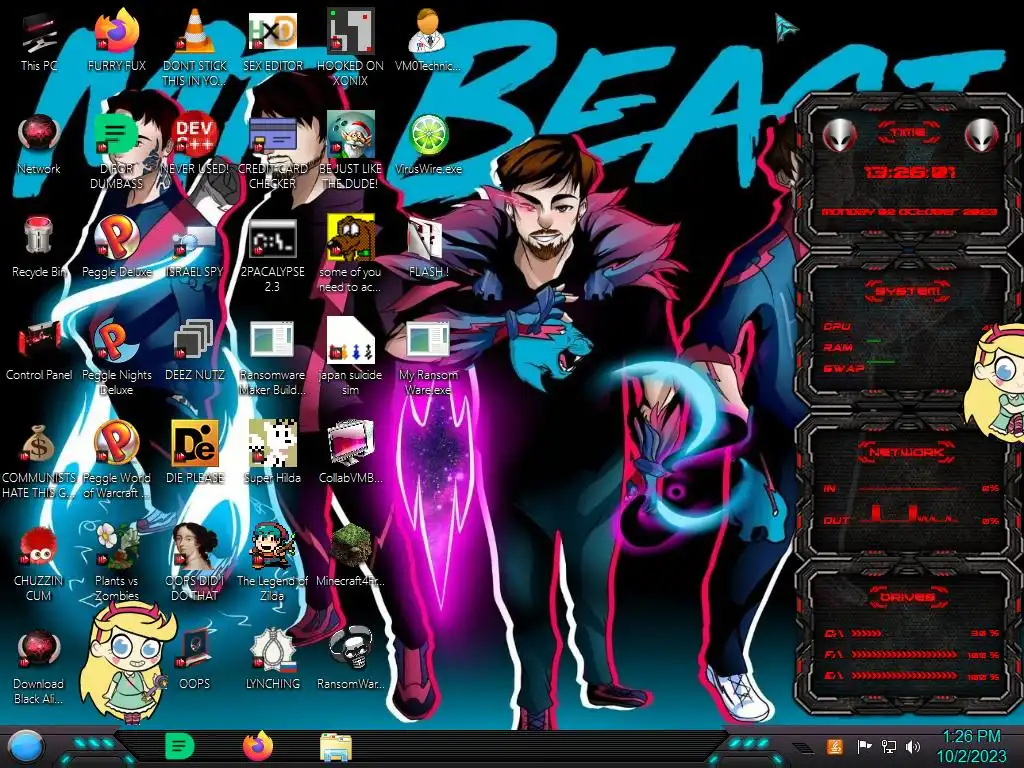Open the LYNCHING noose icon
This screenshot has height=768, width=1024.
[272, 649]
